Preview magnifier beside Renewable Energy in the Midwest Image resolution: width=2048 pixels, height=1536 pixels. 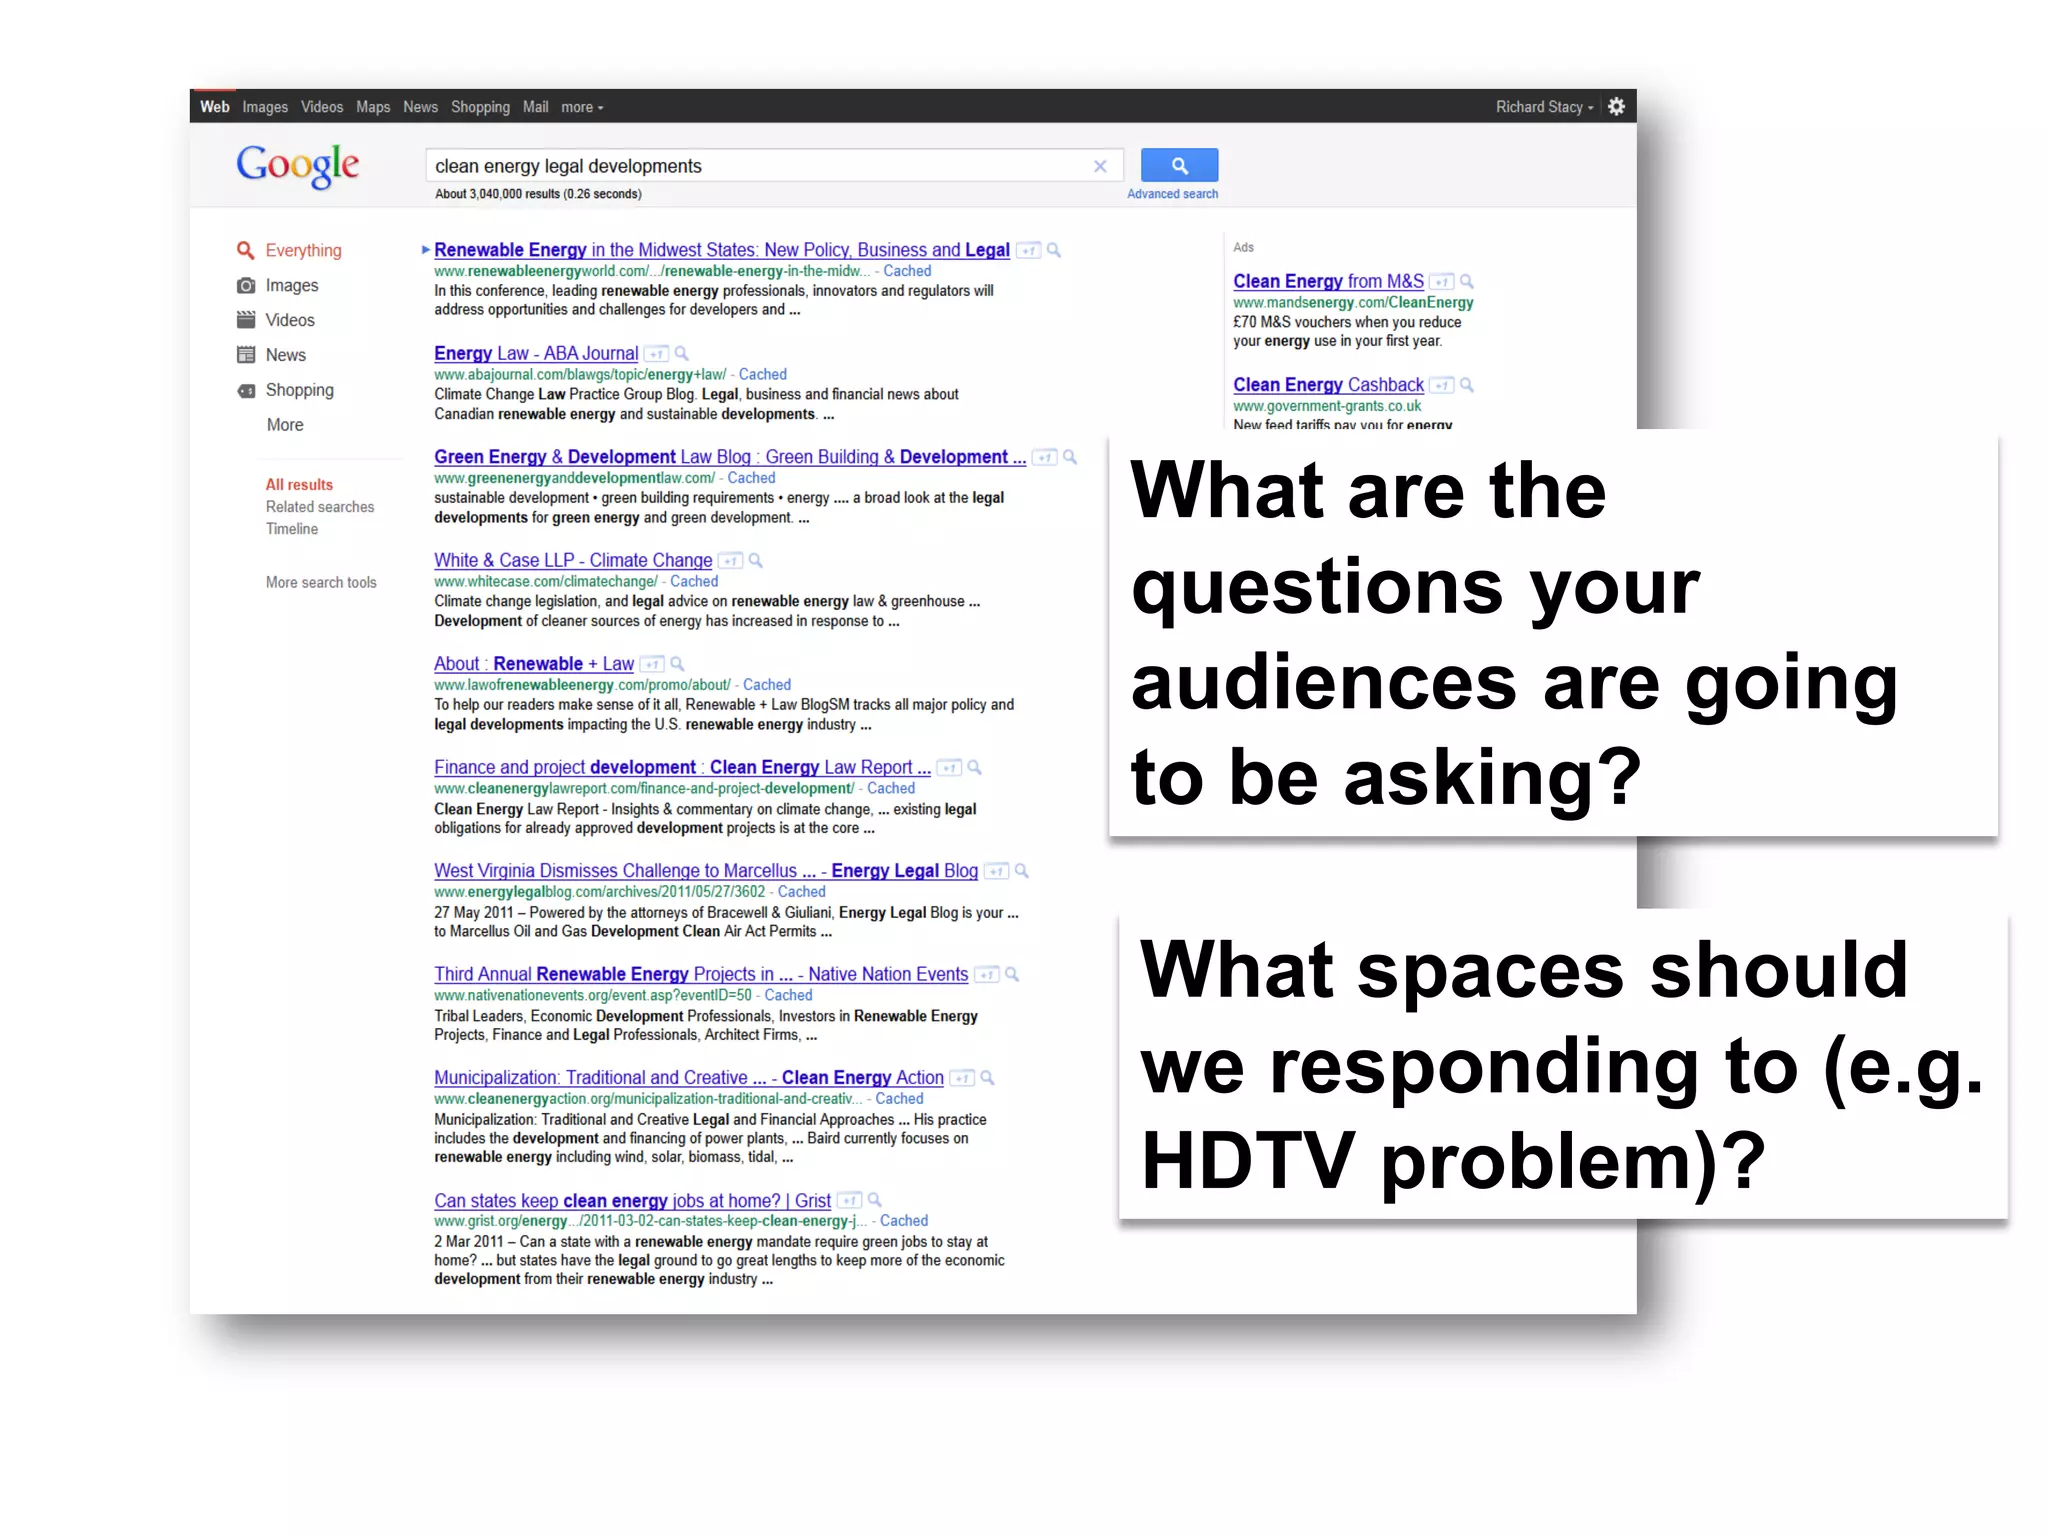tap(1054, 251)
